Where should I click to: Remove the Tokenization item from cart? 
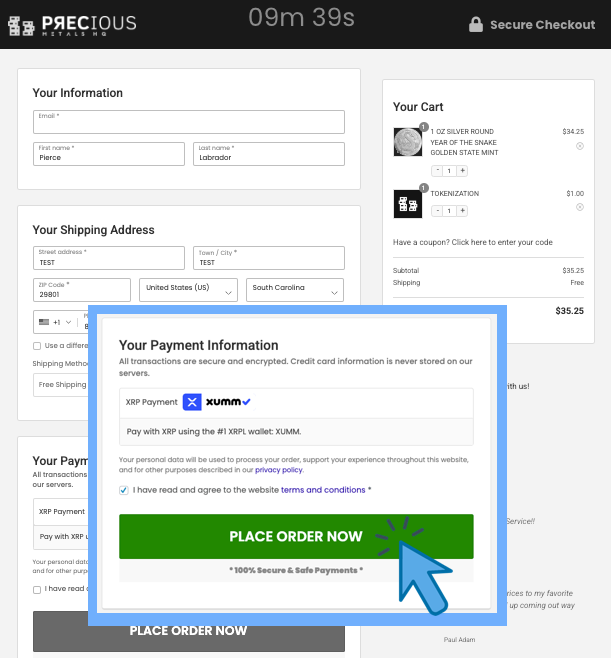(x=580, y=207)
